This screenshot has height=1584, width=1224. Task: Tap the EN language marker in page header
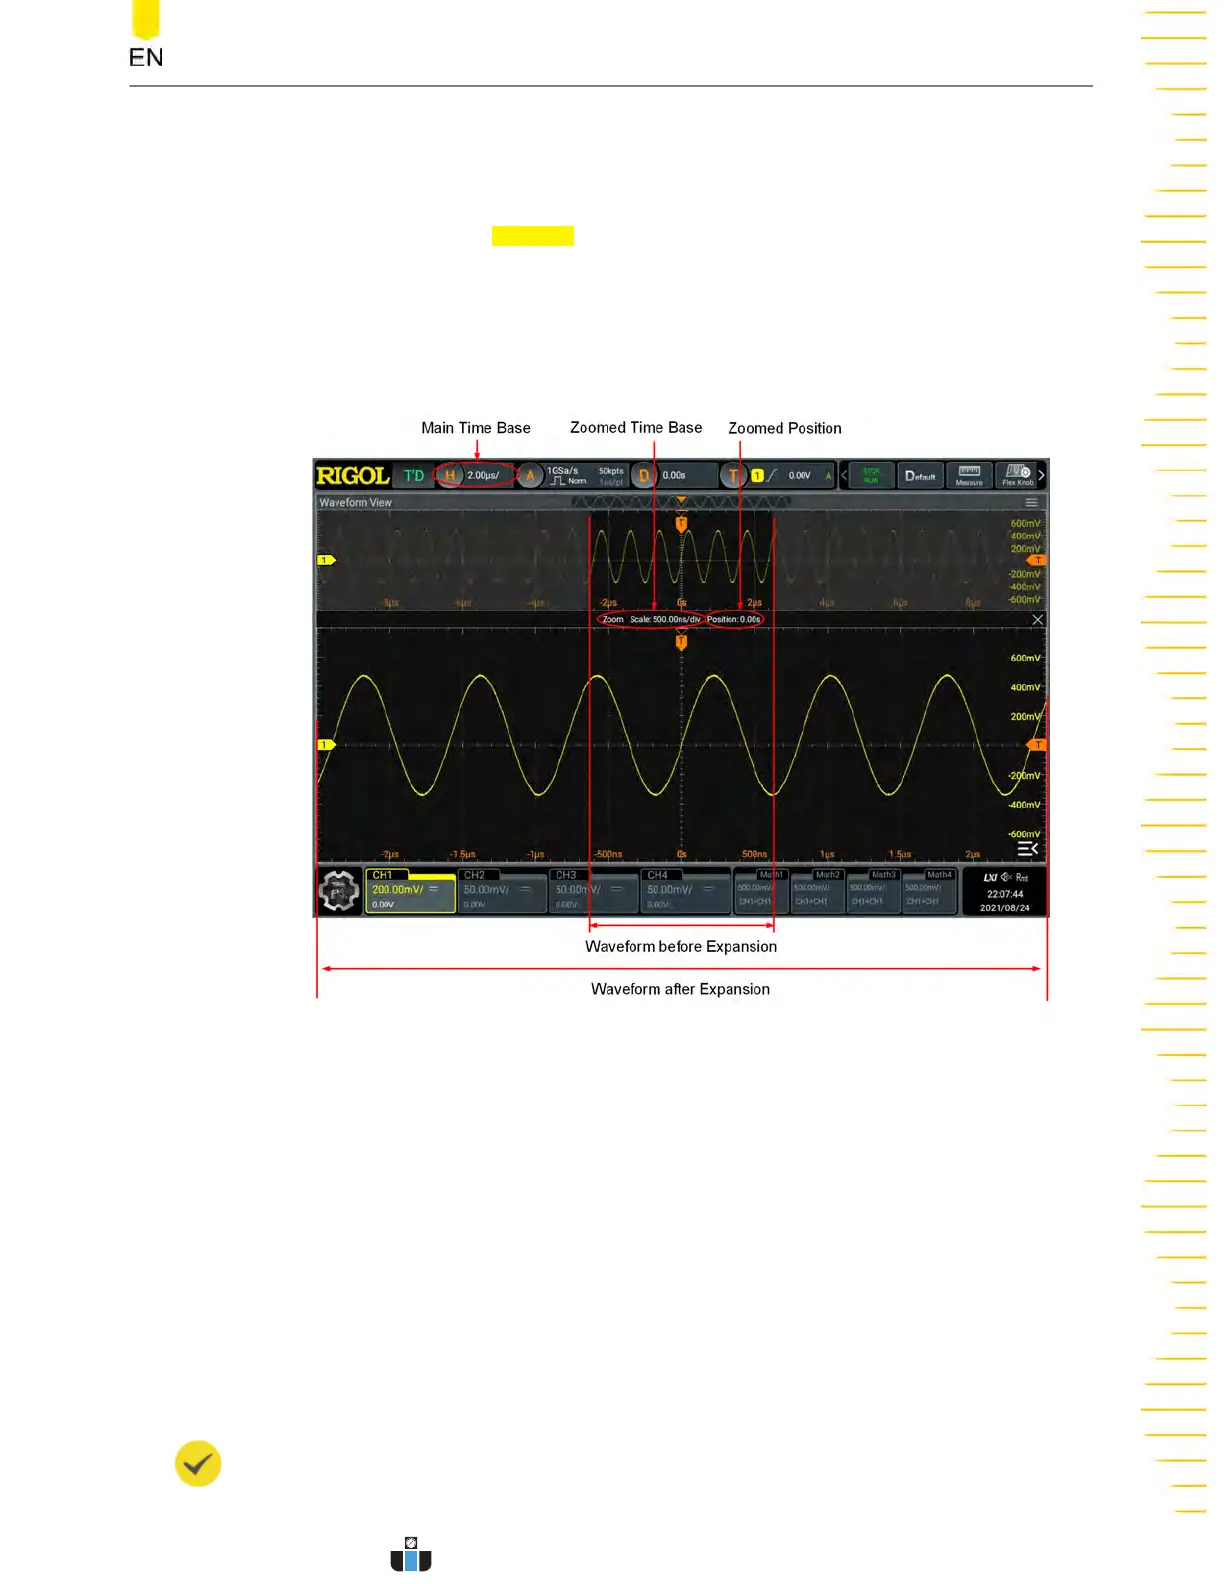point(146,57)
